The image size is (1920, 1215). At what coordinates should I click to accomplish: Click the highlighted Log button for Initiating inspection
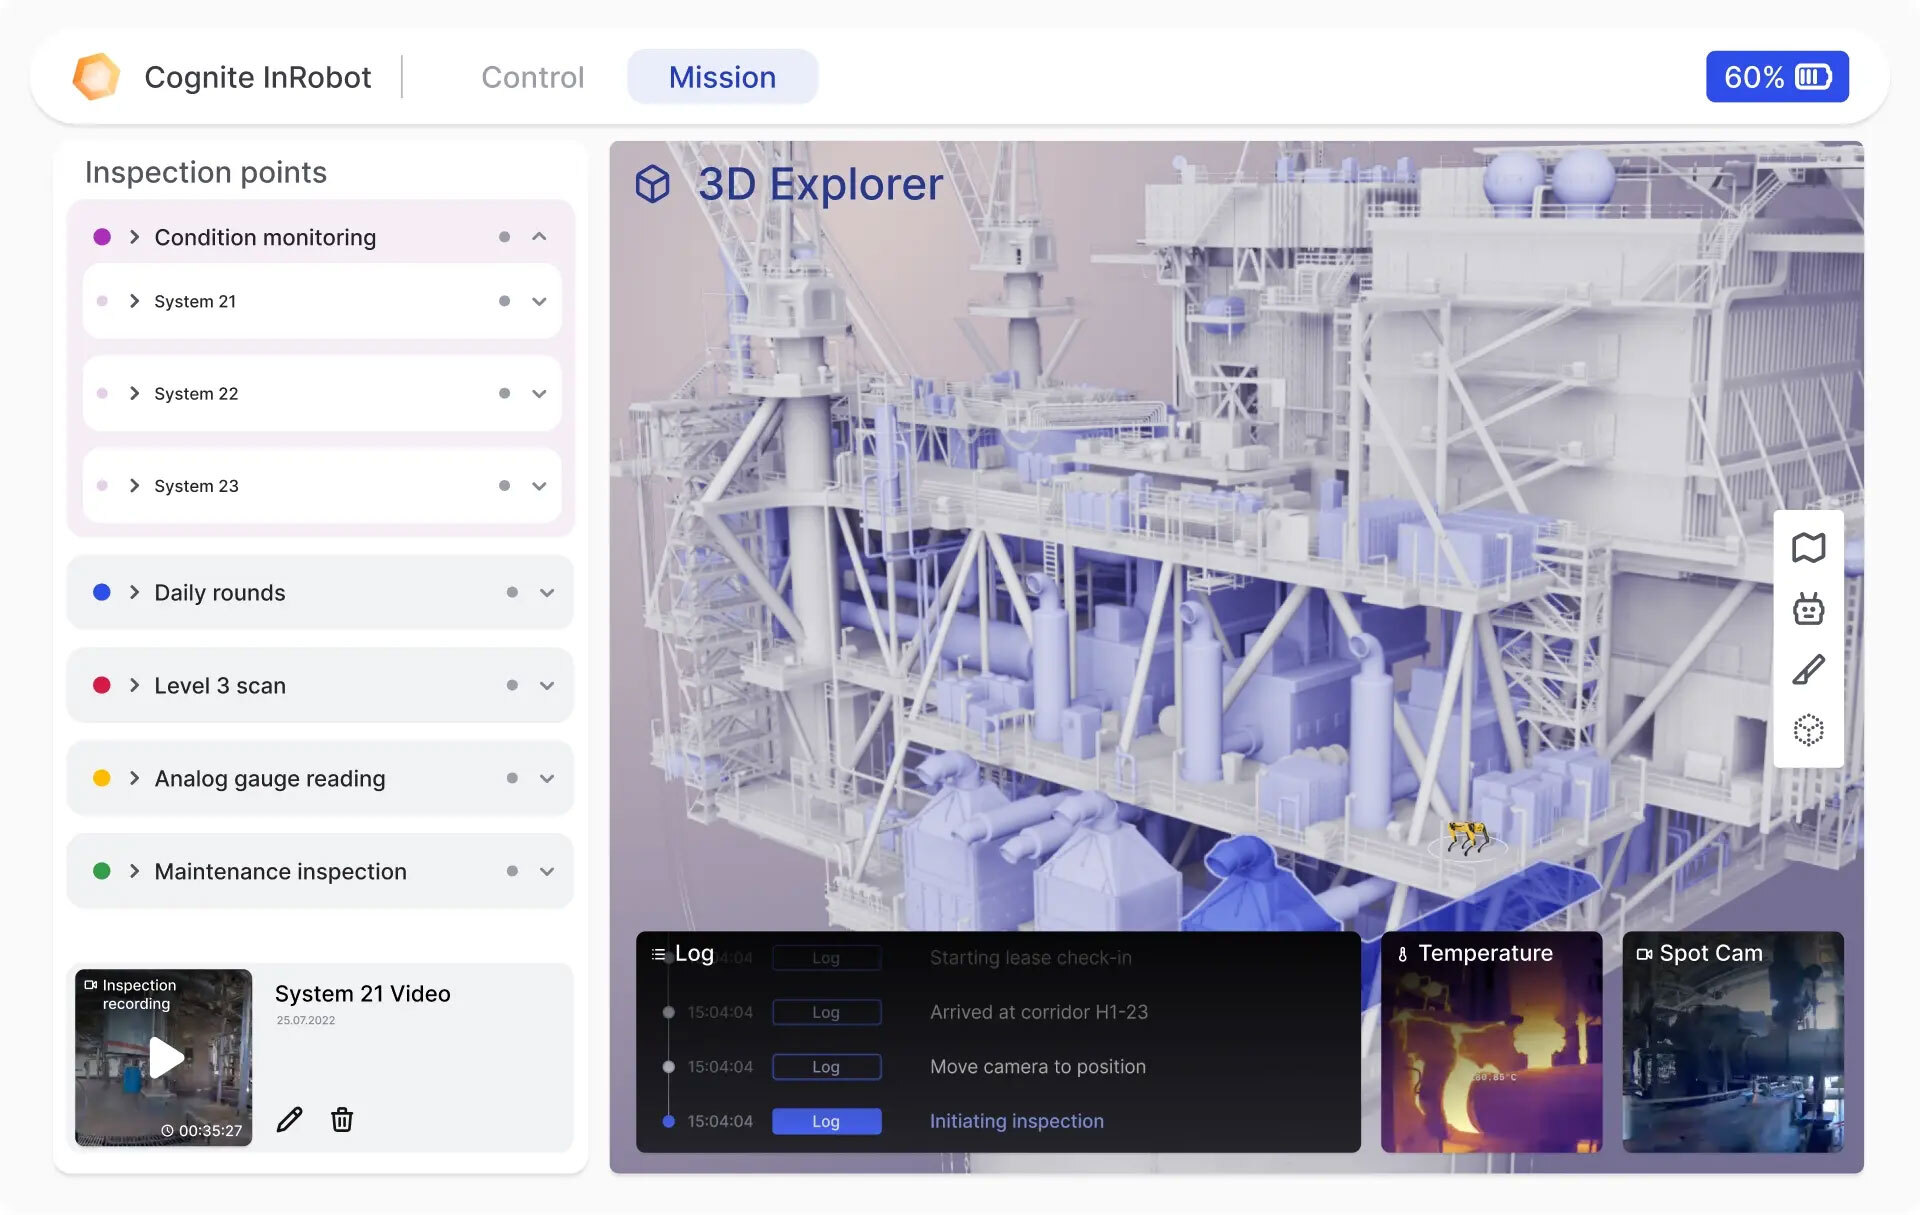click(x=826, y=1121)
